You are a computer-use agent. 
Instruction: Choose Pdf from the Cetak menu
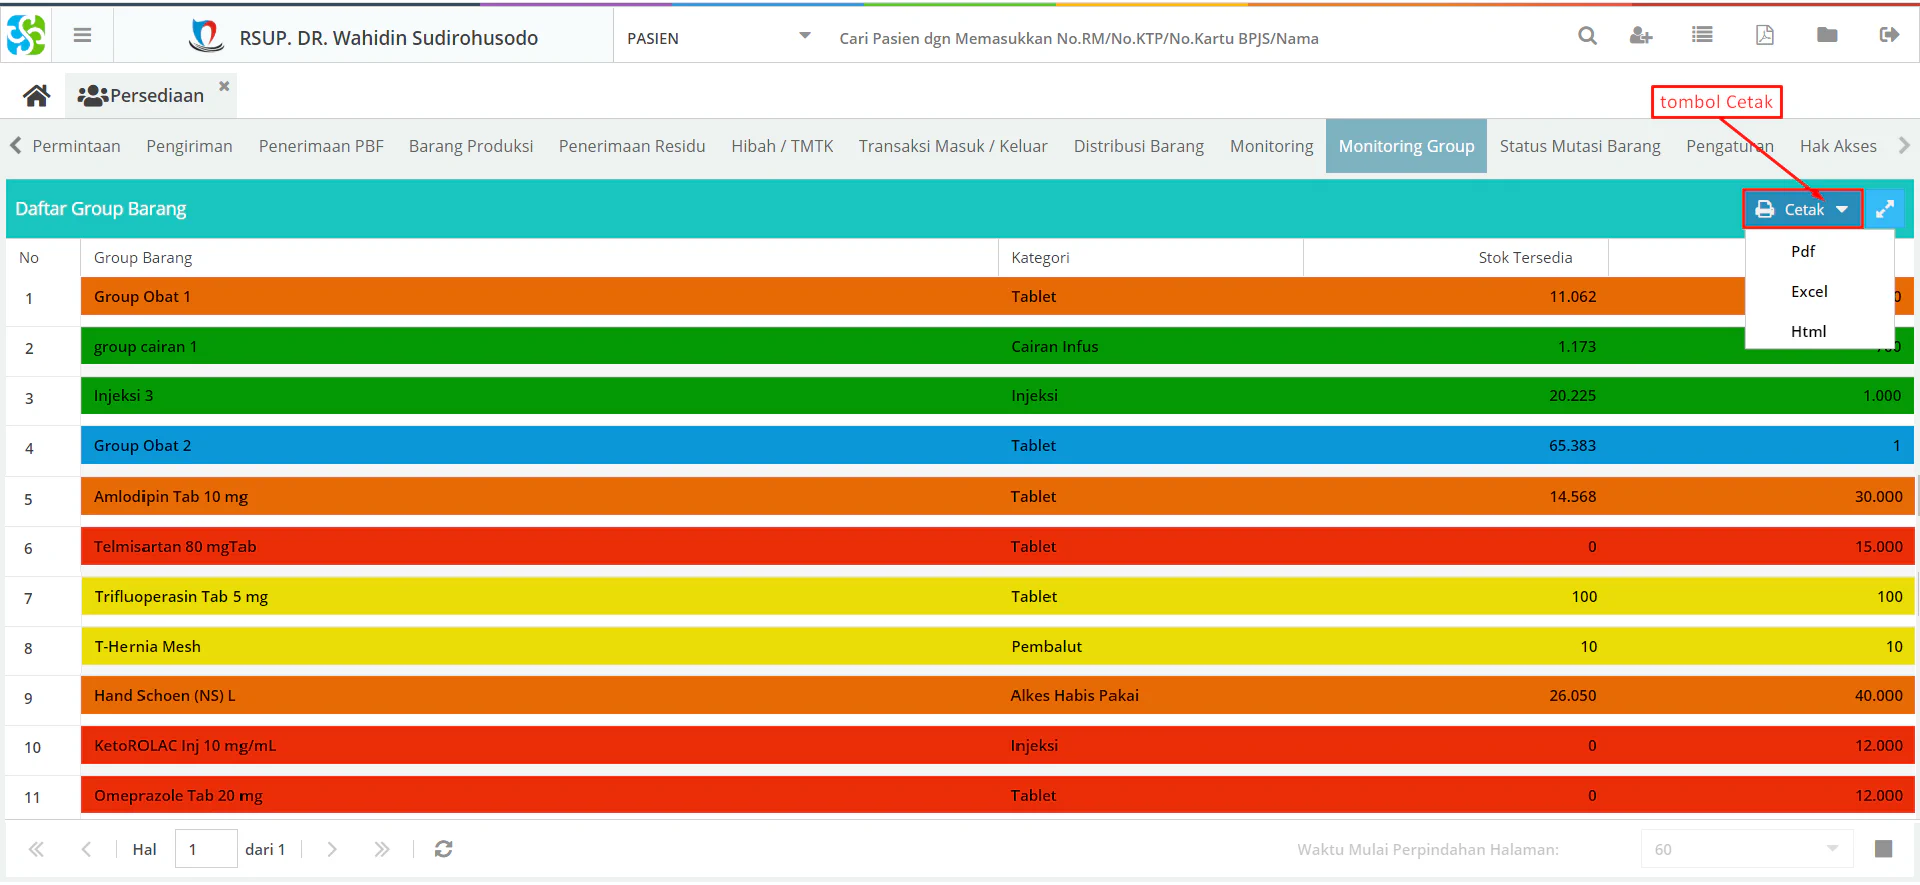point(1803,251)
